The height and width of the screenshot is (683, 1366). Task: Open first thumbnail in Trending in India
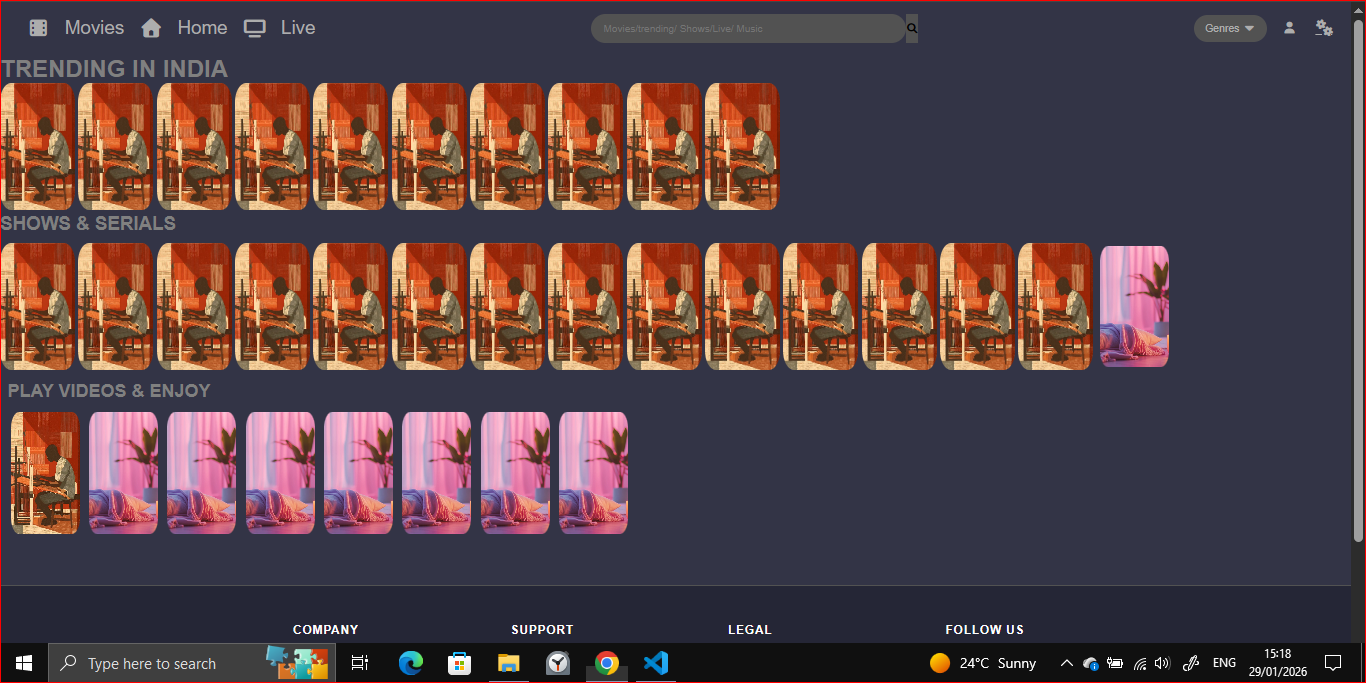(37, 146)
